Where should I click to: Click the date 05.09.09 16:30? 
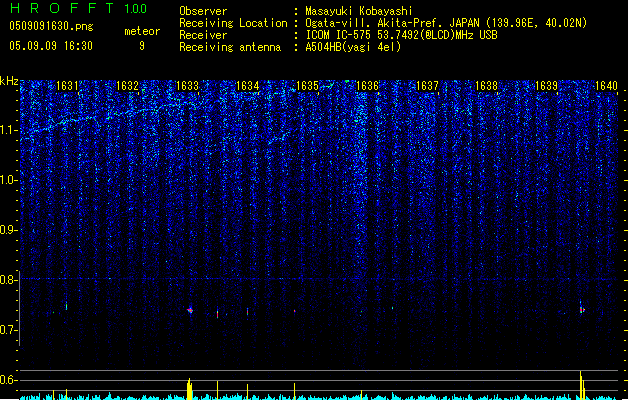pos(51,46)
